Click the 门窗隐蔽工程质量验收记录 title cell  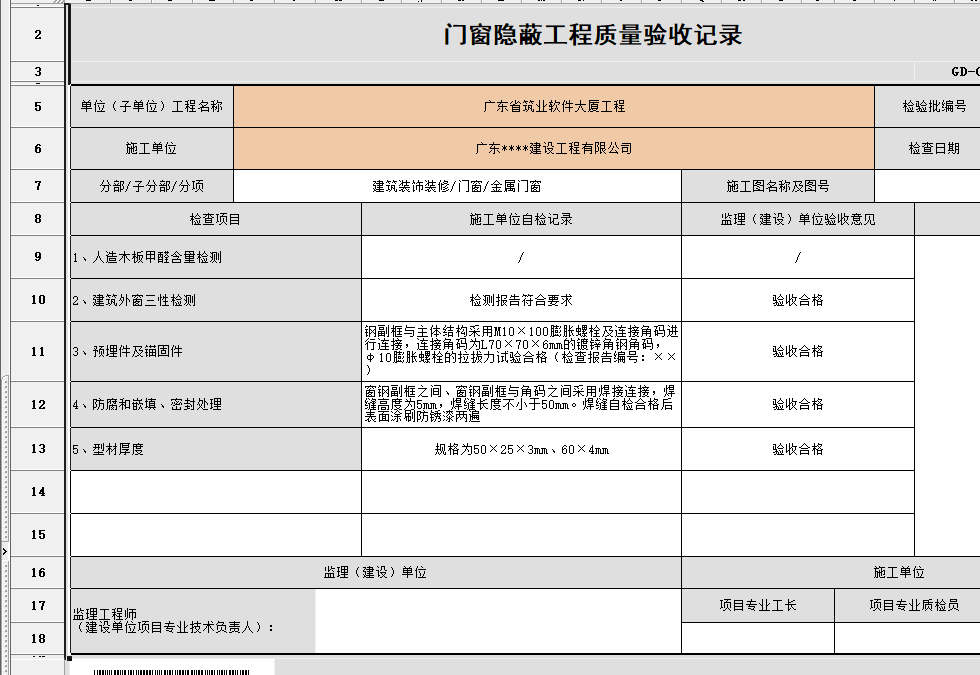coord(592,35)
